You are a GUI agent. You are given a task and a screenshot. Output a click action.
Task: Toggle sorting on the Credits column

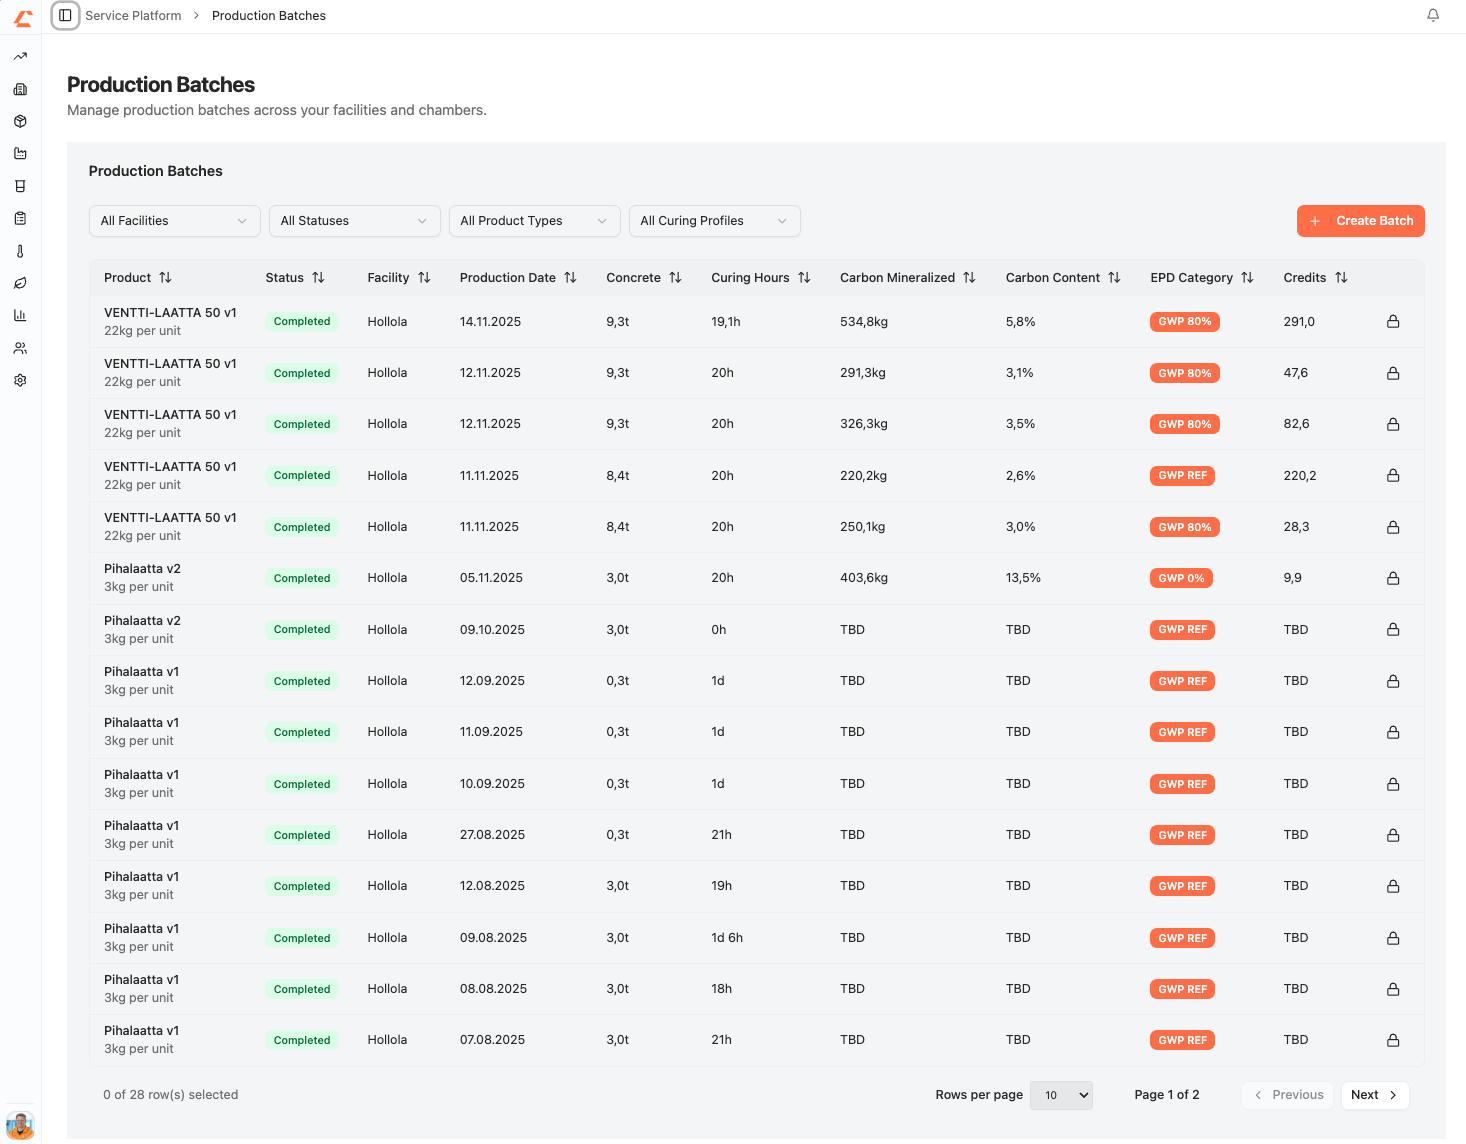pos(1341,277)
